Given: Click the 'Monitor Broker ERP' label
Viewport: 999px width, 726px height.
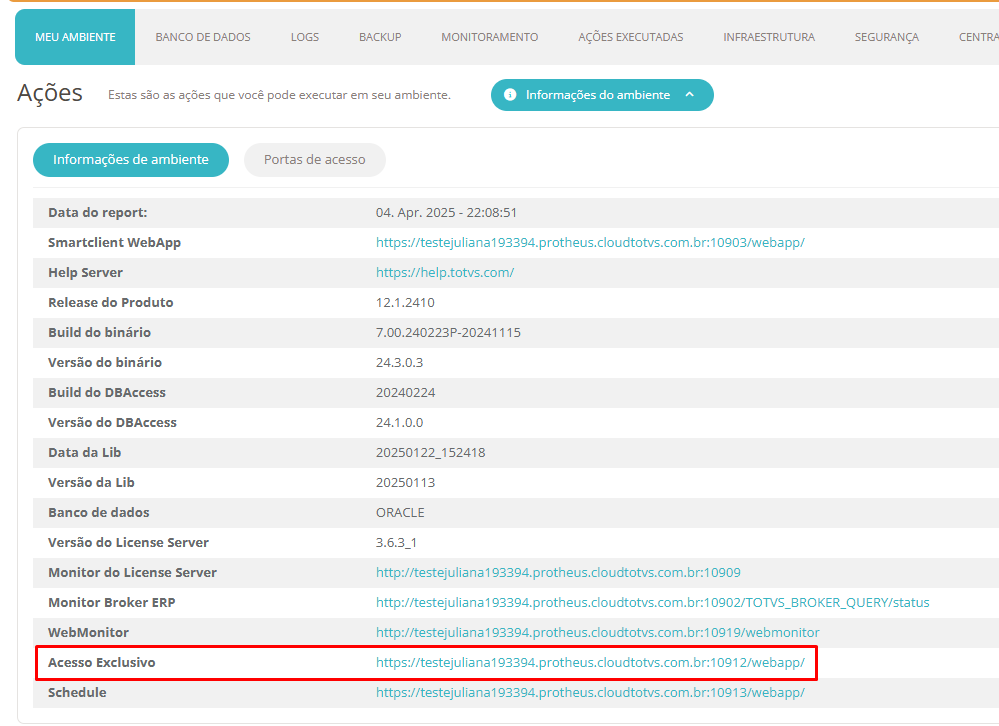Looking at the screenshot, I should coord(112,602).
